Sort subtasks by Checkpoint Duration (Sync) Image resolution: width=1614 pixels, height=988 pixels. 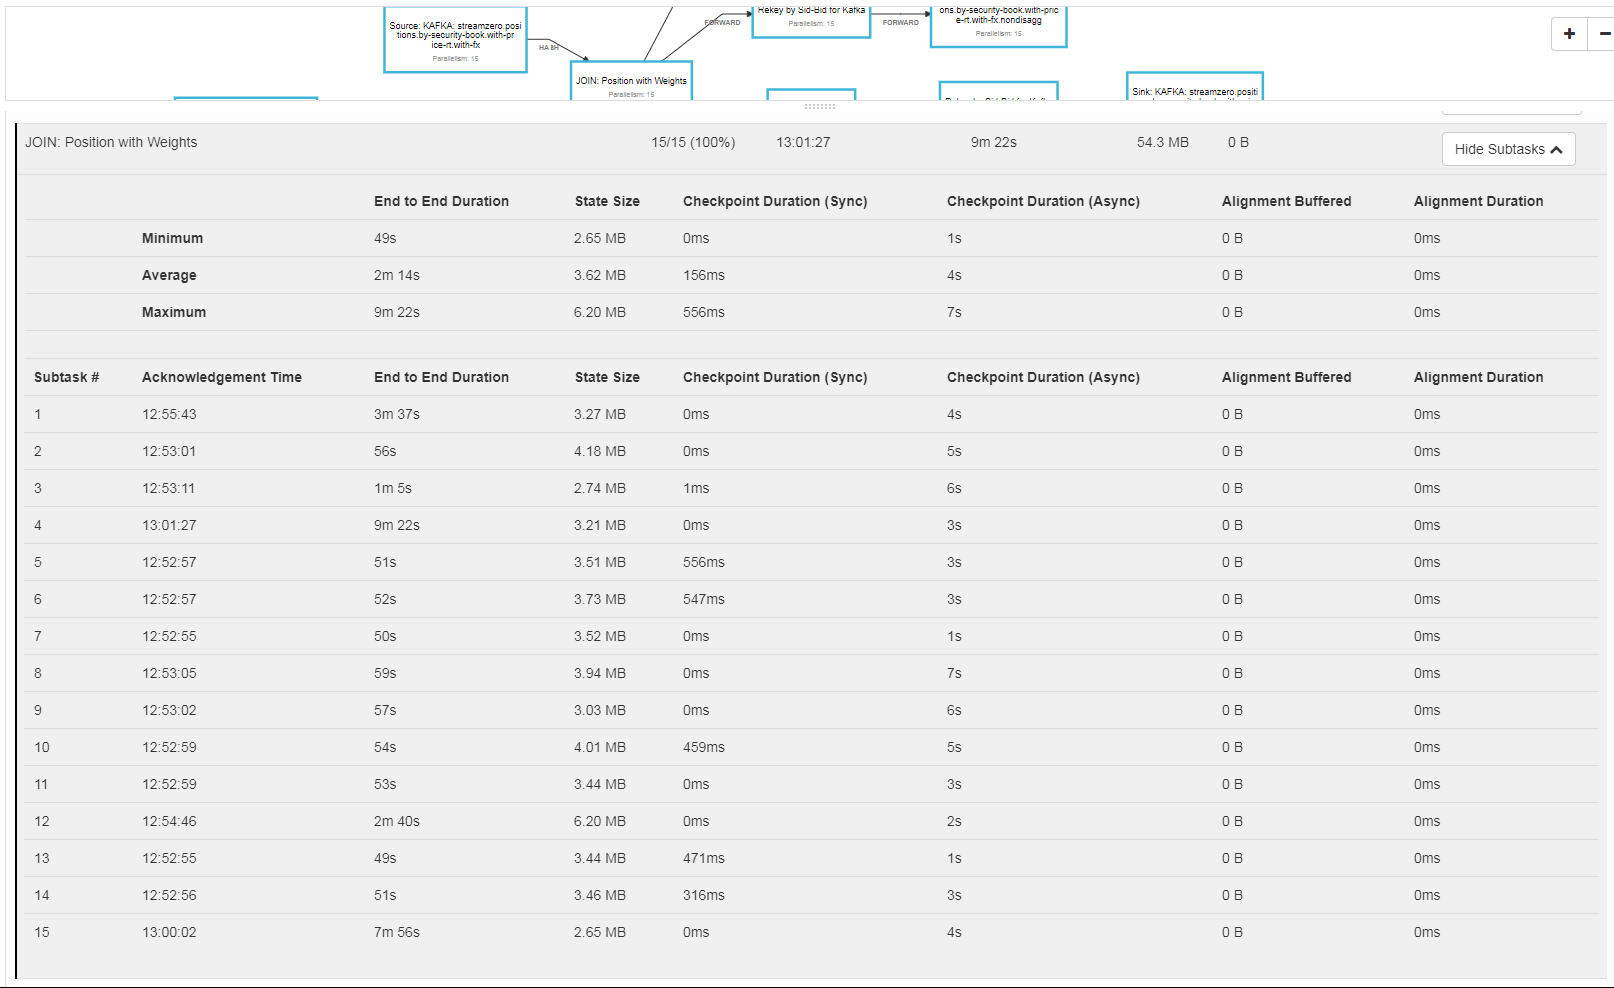[x=774, y=377]
